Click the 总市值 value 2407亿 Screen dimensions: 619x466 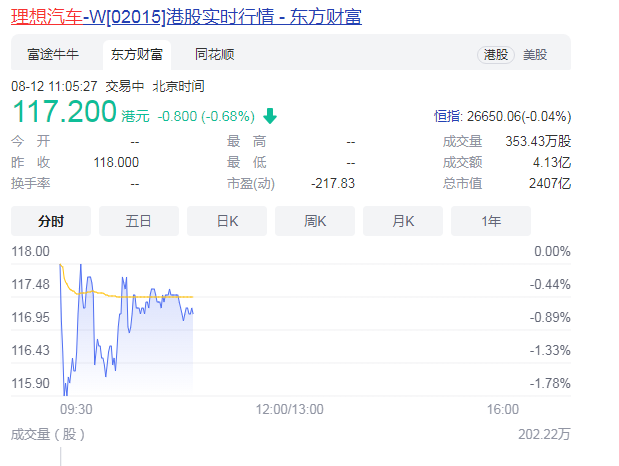[550, 183]
